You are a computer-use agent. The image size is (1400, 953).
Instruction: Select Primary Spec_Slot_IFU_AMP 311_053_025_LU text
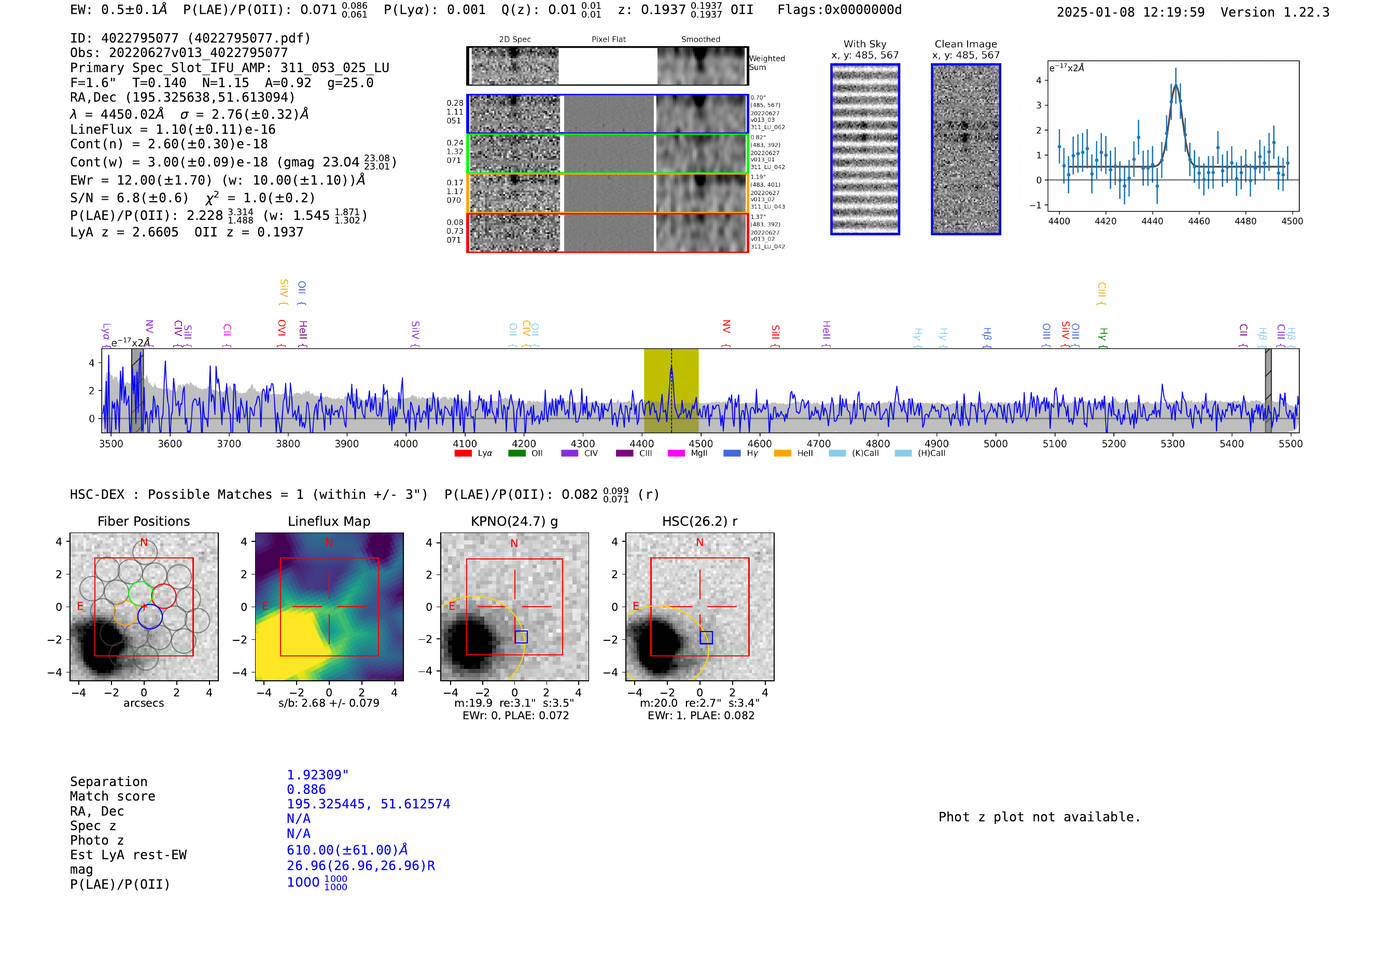[230, 68]
